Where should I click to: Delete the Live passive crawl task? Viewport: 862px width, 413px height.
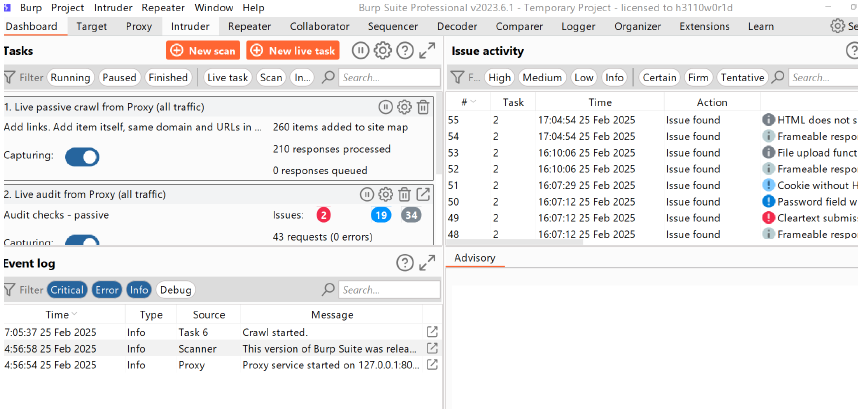423,107
